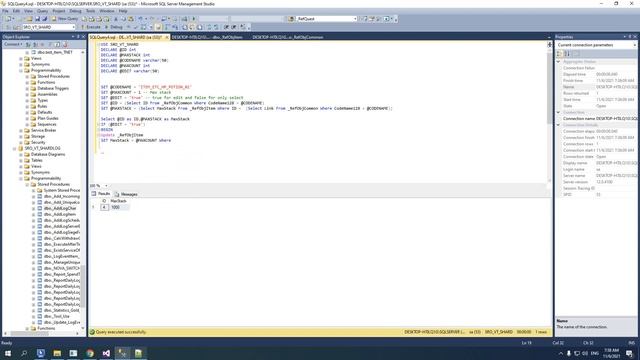Viewport: 640px width, 360px height.
Task: Select the Results tab
Action: click(x=101, y=194)
